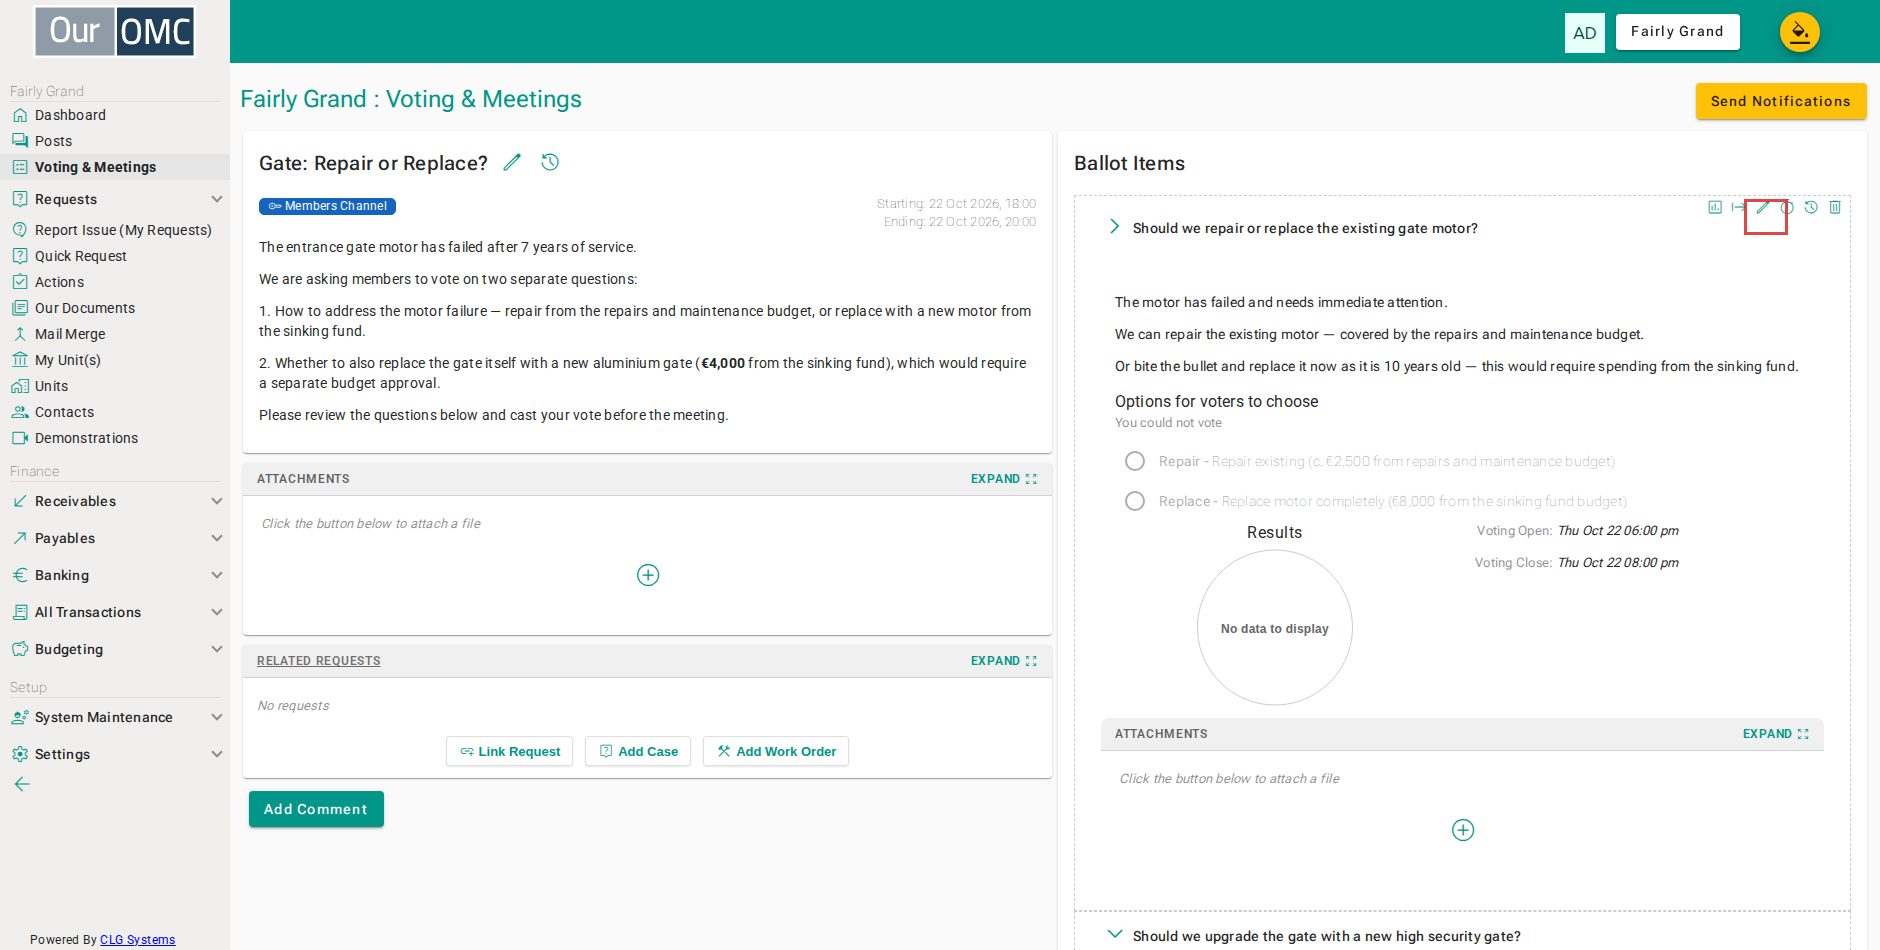Delete the gate motor ballot item
1880x950 pixels.
click(x=1835, y=207)
